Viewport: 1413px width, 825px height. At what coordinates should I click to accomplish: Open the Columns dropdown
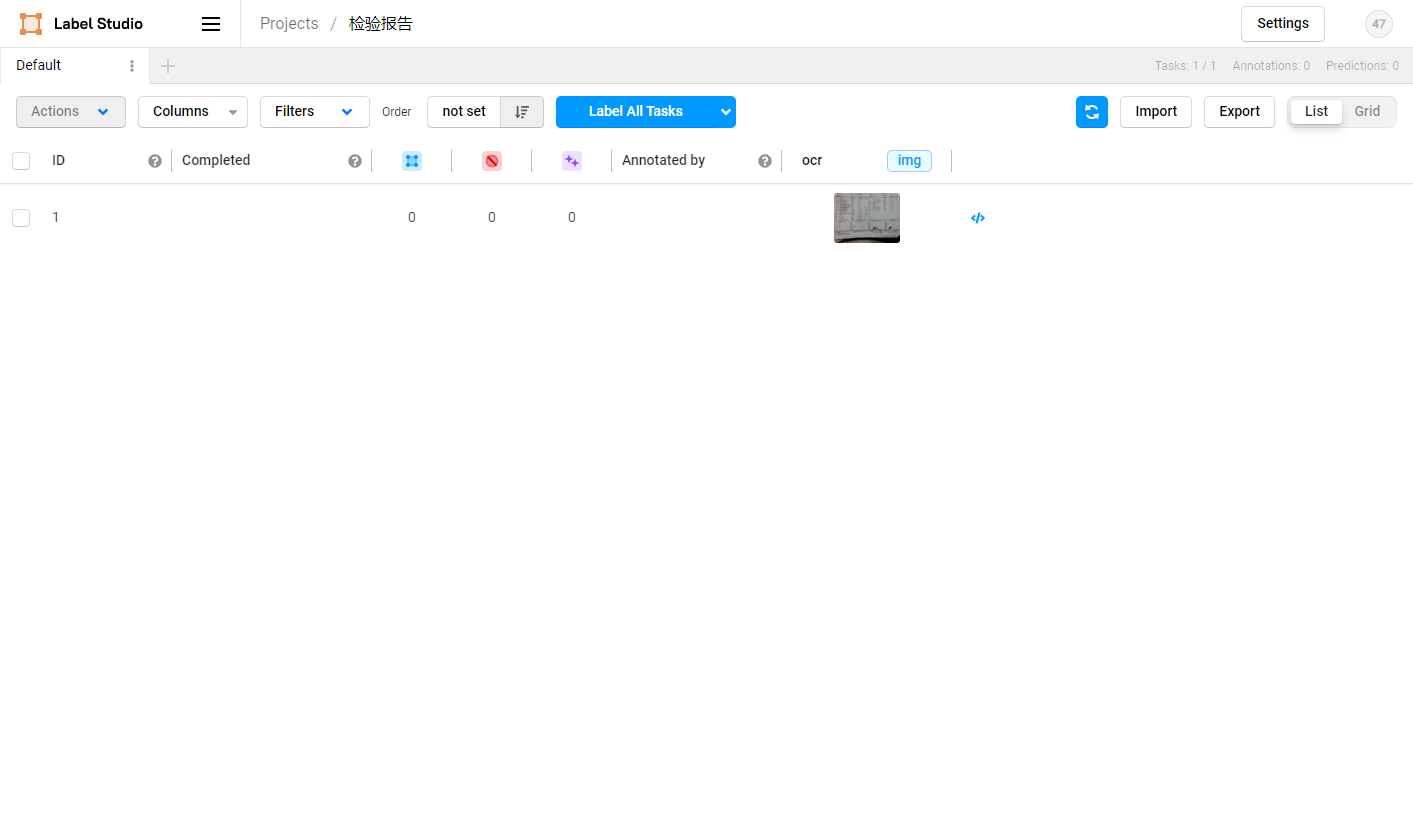click(193, 112)
